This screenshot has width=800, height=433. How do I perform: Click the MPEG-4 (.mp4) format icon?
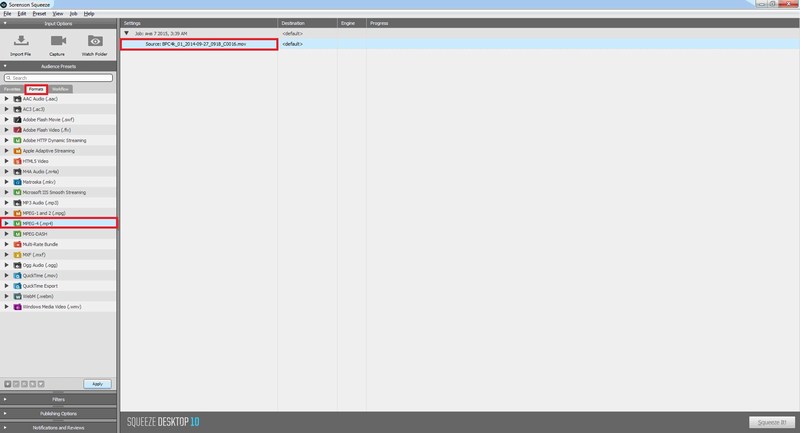[17, 223]
